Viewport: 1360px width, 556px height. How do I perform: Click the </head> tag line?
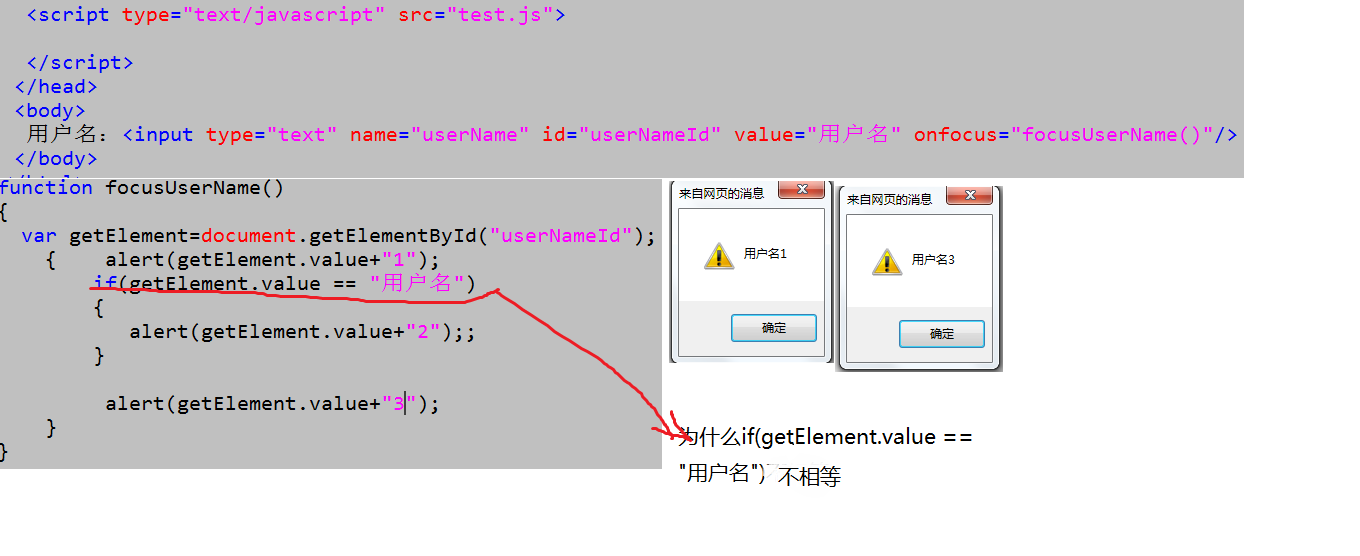pos(56,87)
